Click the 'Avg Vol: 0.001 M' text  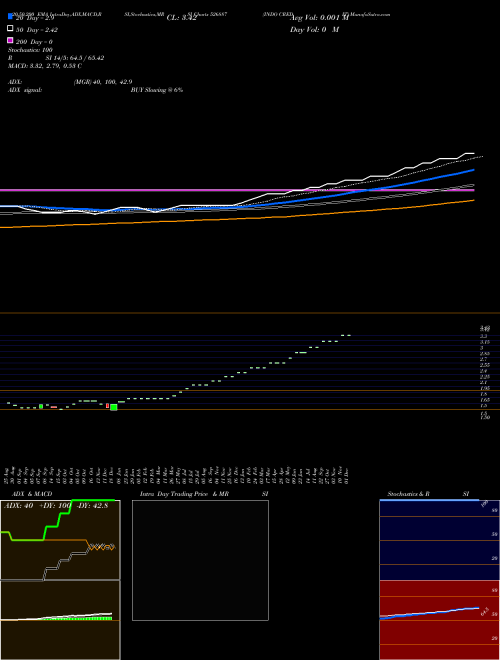point(319,18)
